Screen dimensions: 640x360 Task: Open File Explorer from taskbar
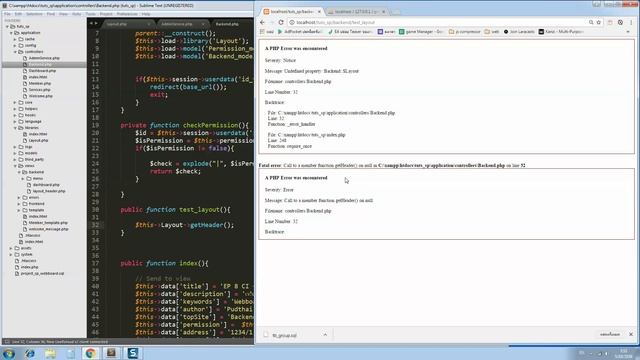point(50,353)
